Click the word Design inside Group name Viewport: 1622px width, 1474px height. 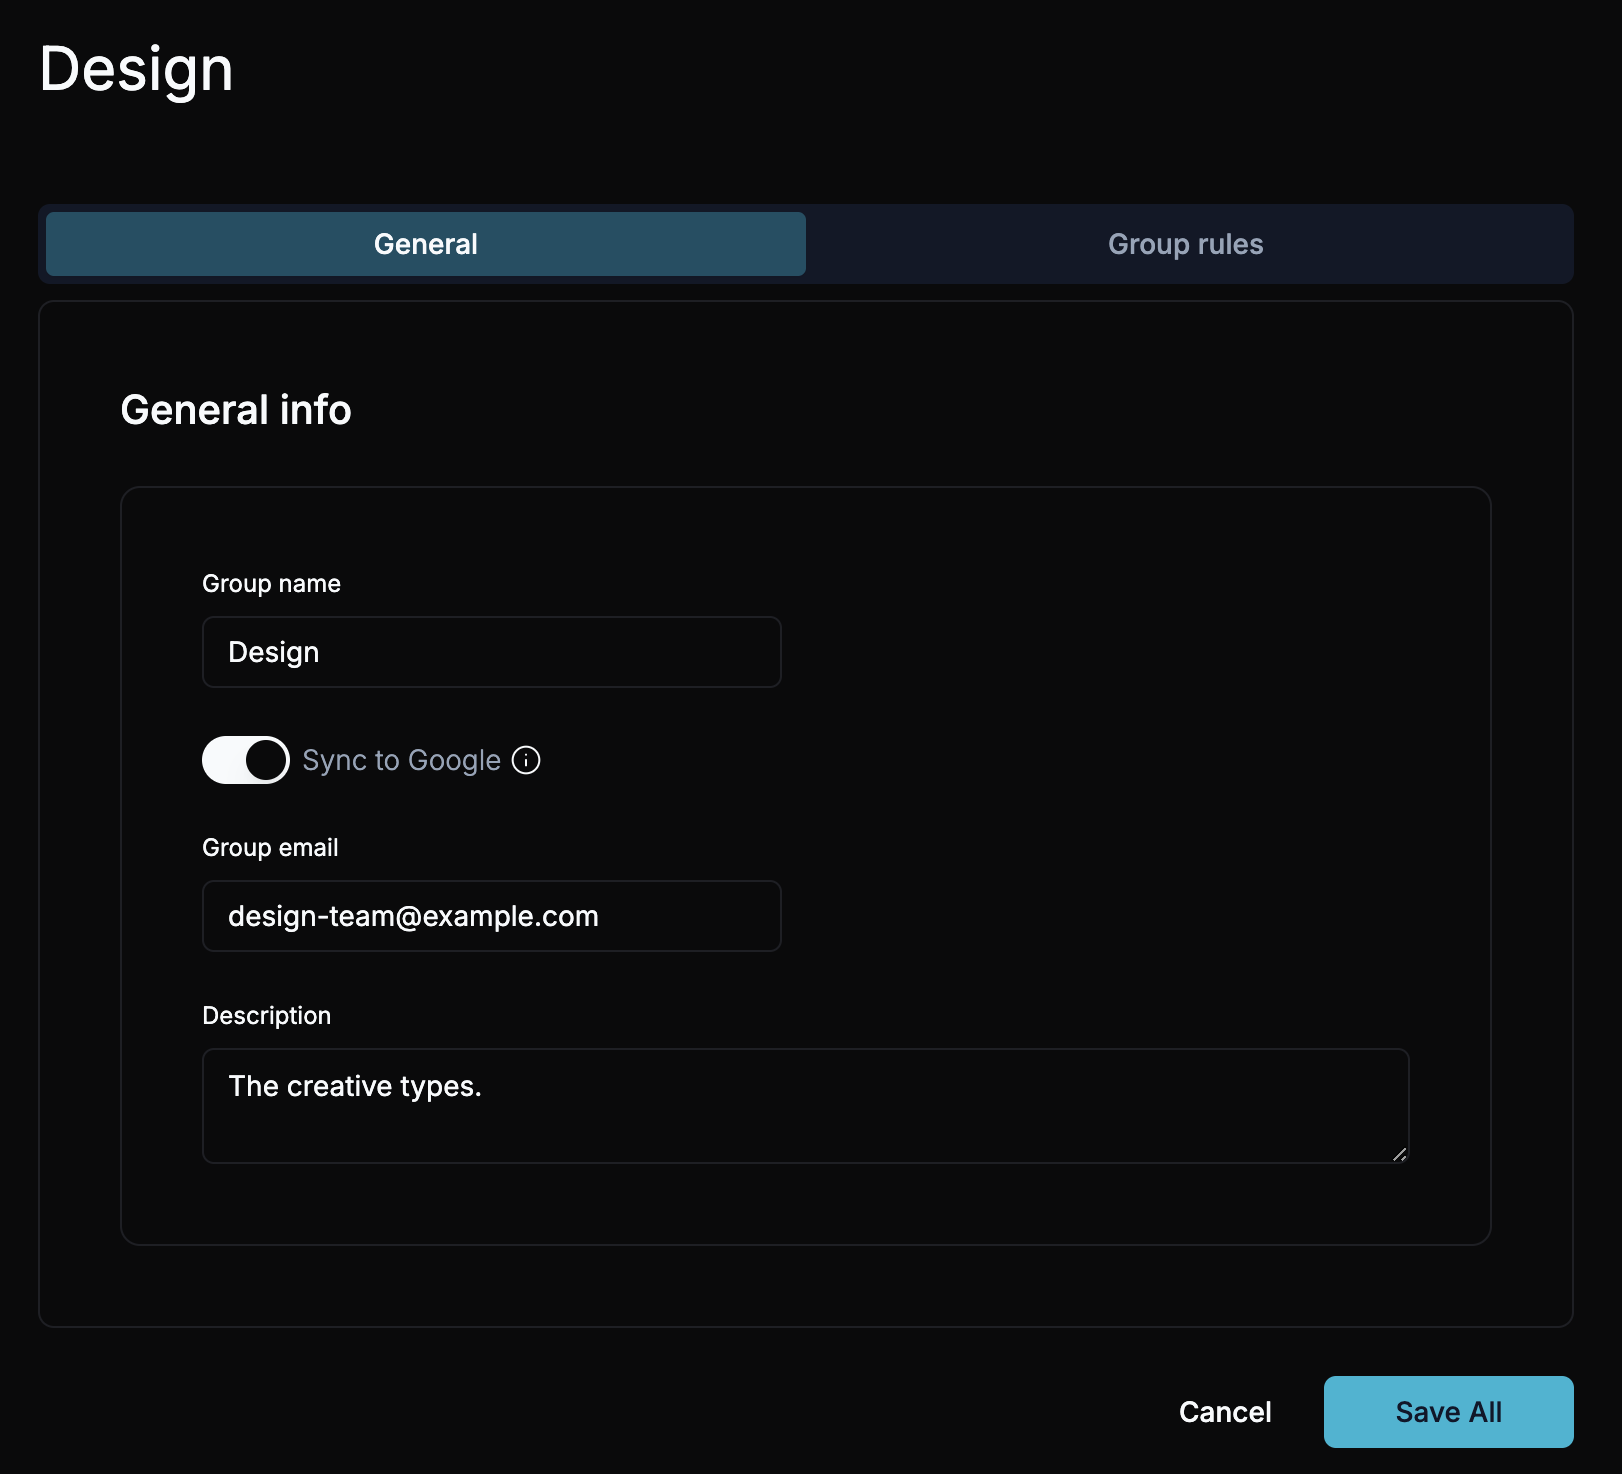click(273, 652)
